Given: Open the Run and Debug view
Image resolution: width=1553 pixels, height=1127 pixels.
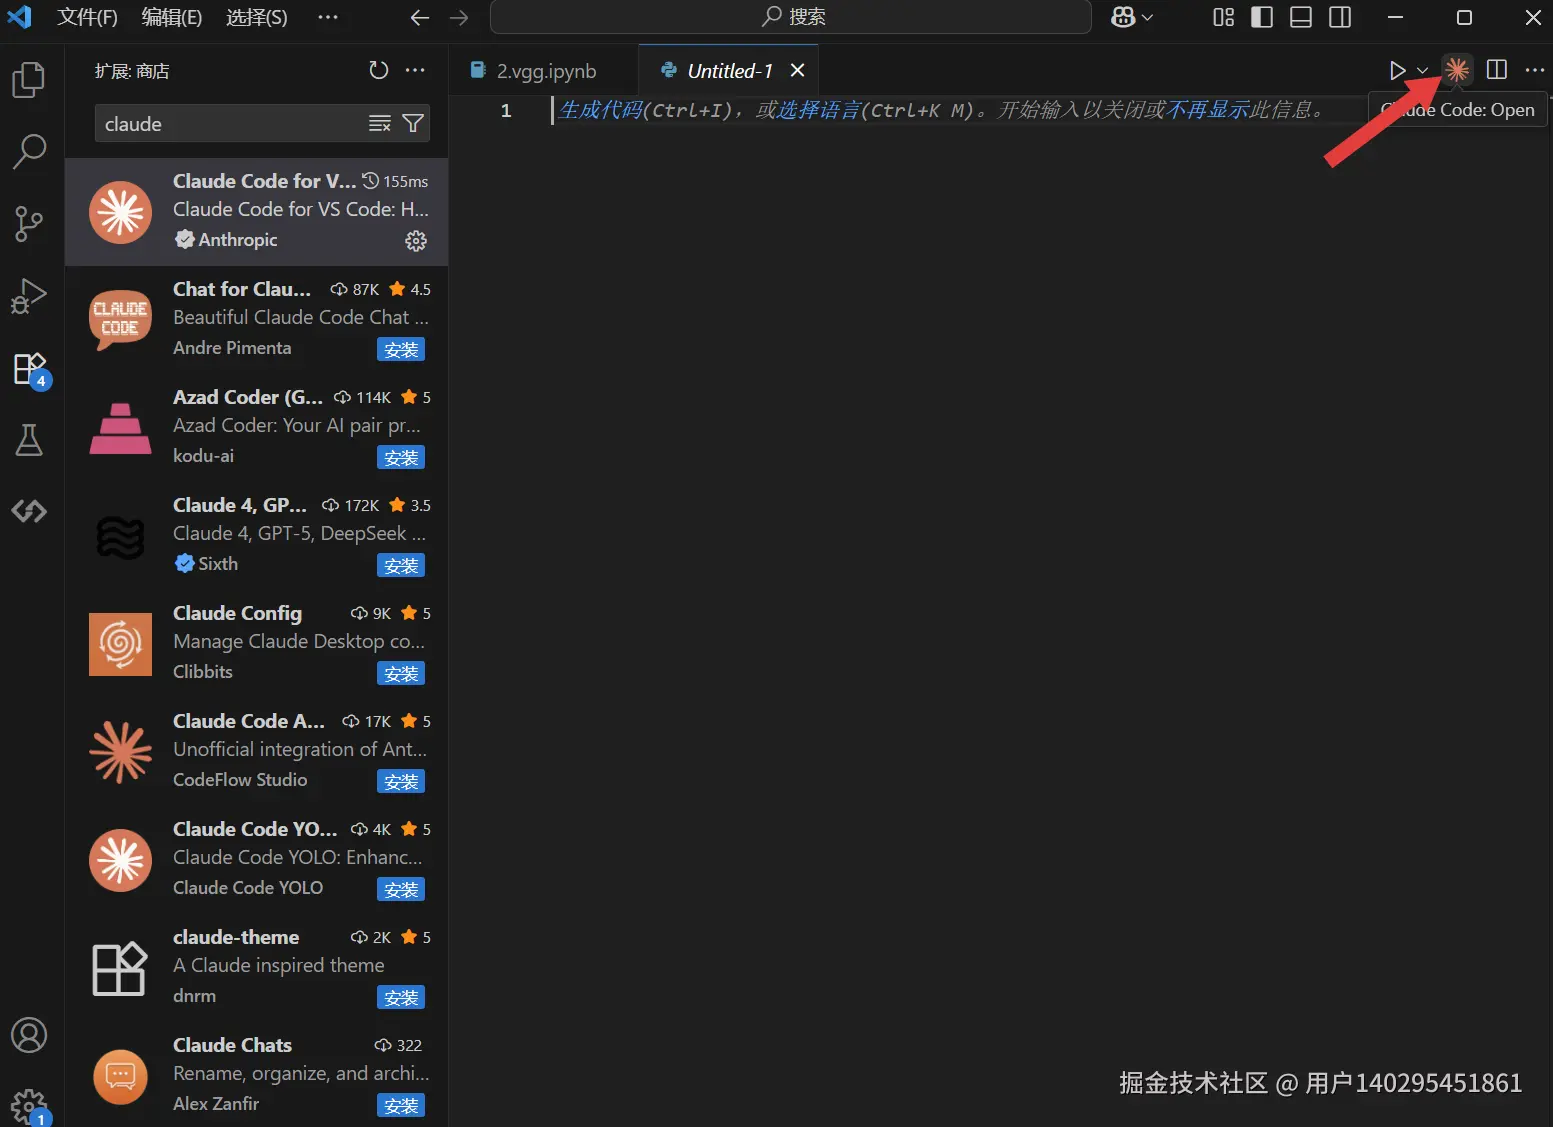Looking at the screenshot, I should (29, 296).
